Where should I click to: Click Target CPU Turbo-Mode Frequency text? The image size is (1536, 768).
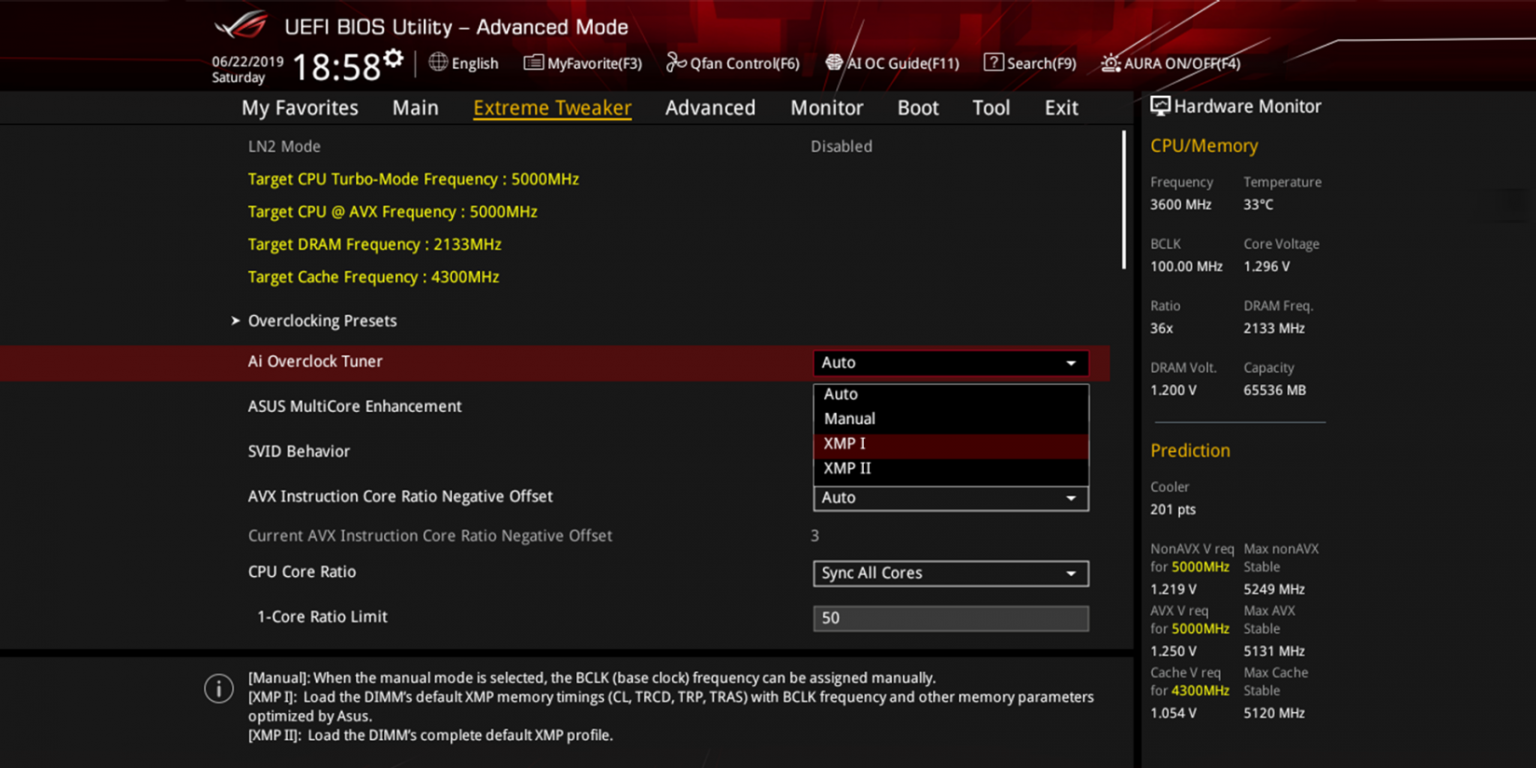click(x=413, y=179)
